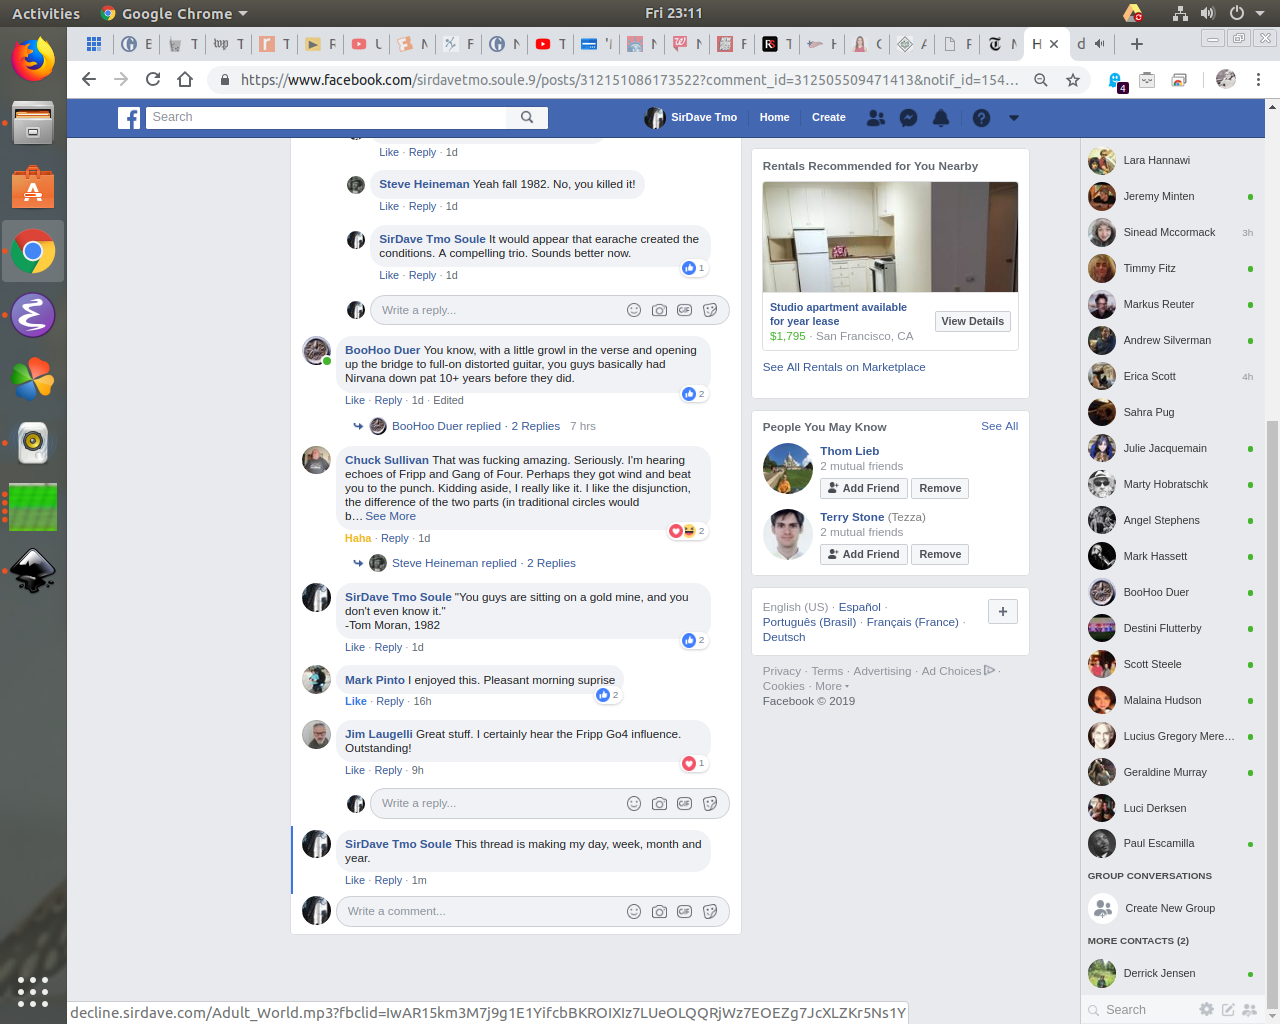Screen dimensions: 1280x1024
Task: Open the Quick Help question mark icon
Action: click(x=981, y=118)
